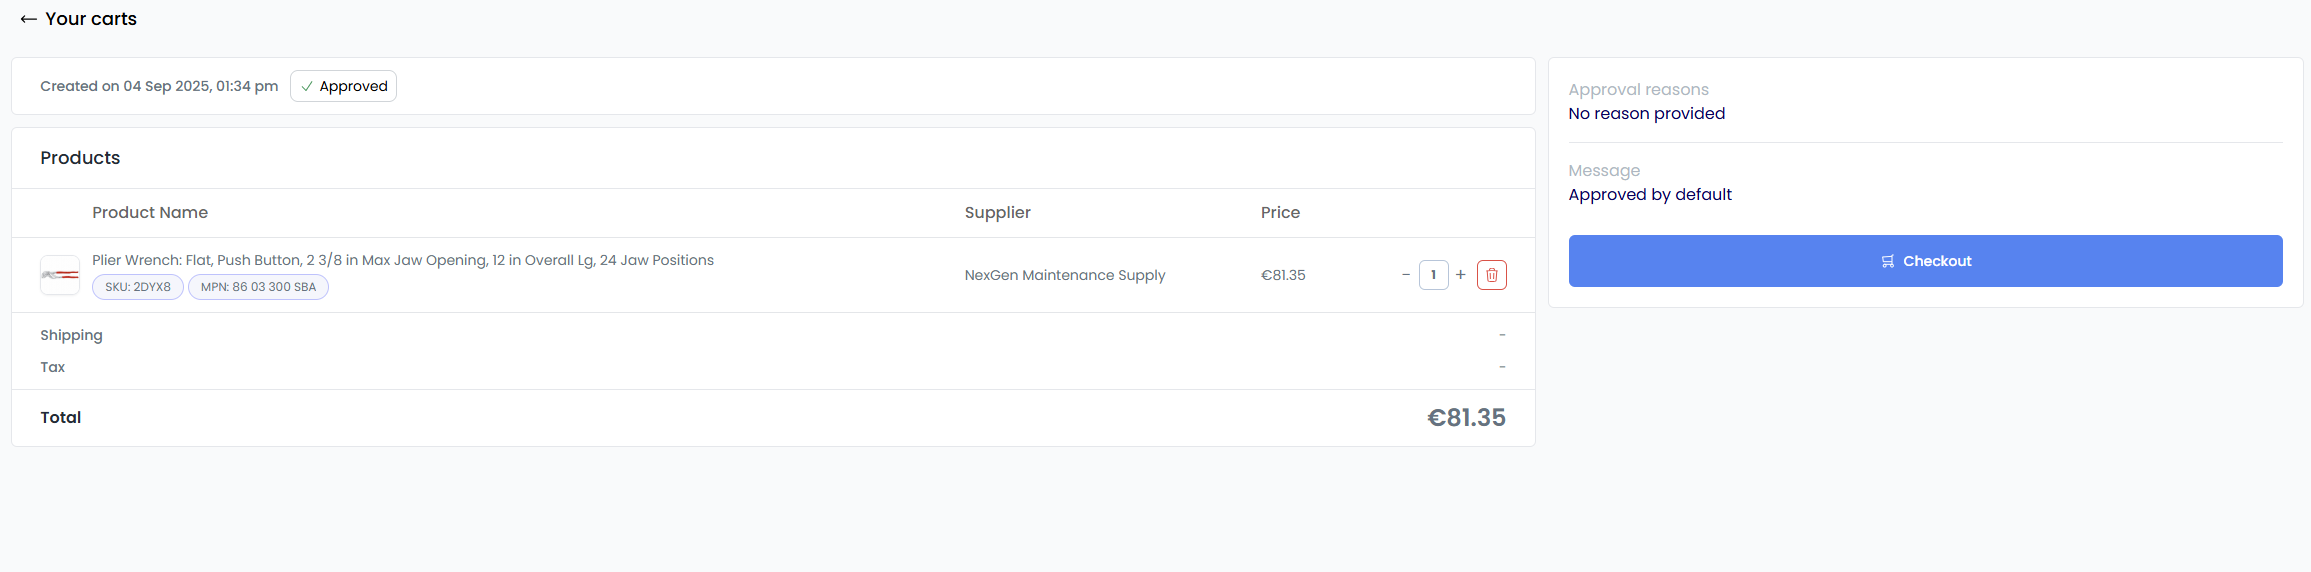Image resolution: width=2311 pixels, height=572 pixels.
Task: Click the NexGen Maintenance Supply supplier name
Action: 1064,275
